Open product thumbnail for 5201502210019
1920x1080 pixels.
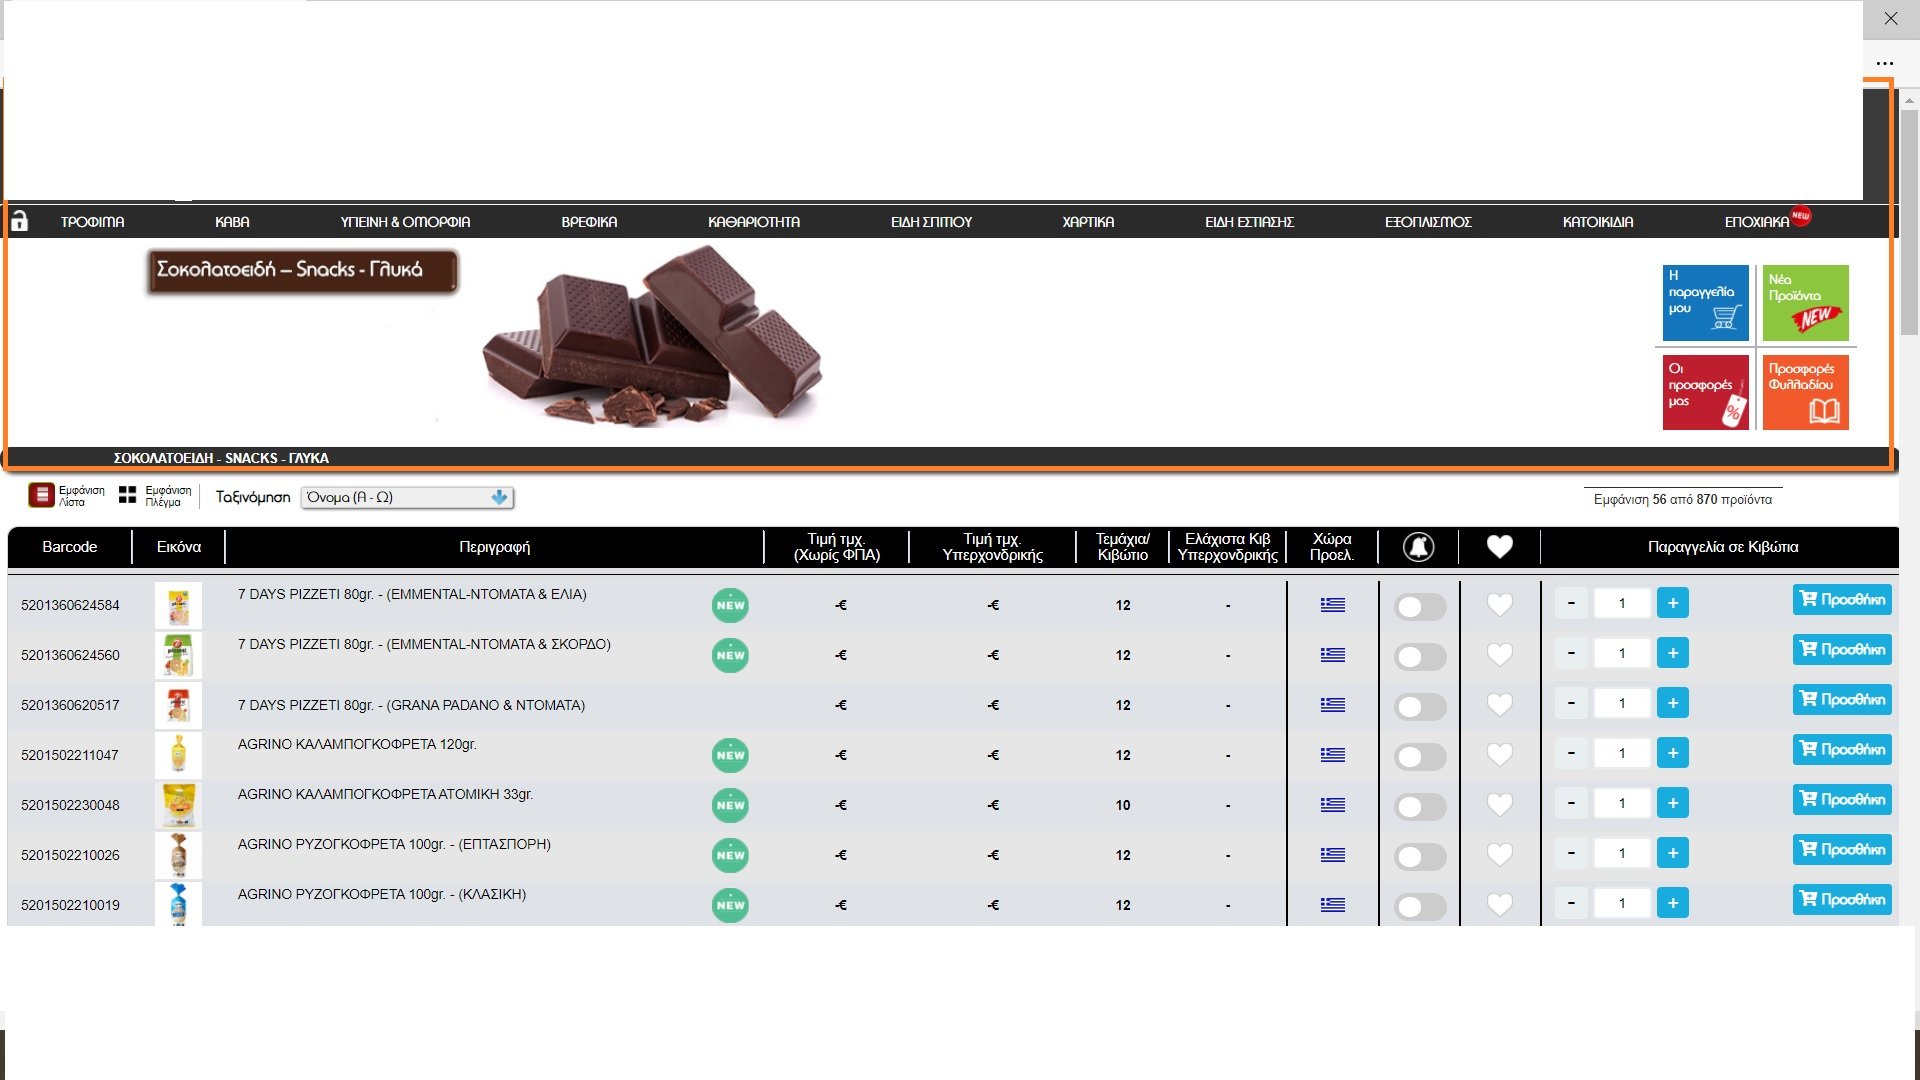(178, 904)
